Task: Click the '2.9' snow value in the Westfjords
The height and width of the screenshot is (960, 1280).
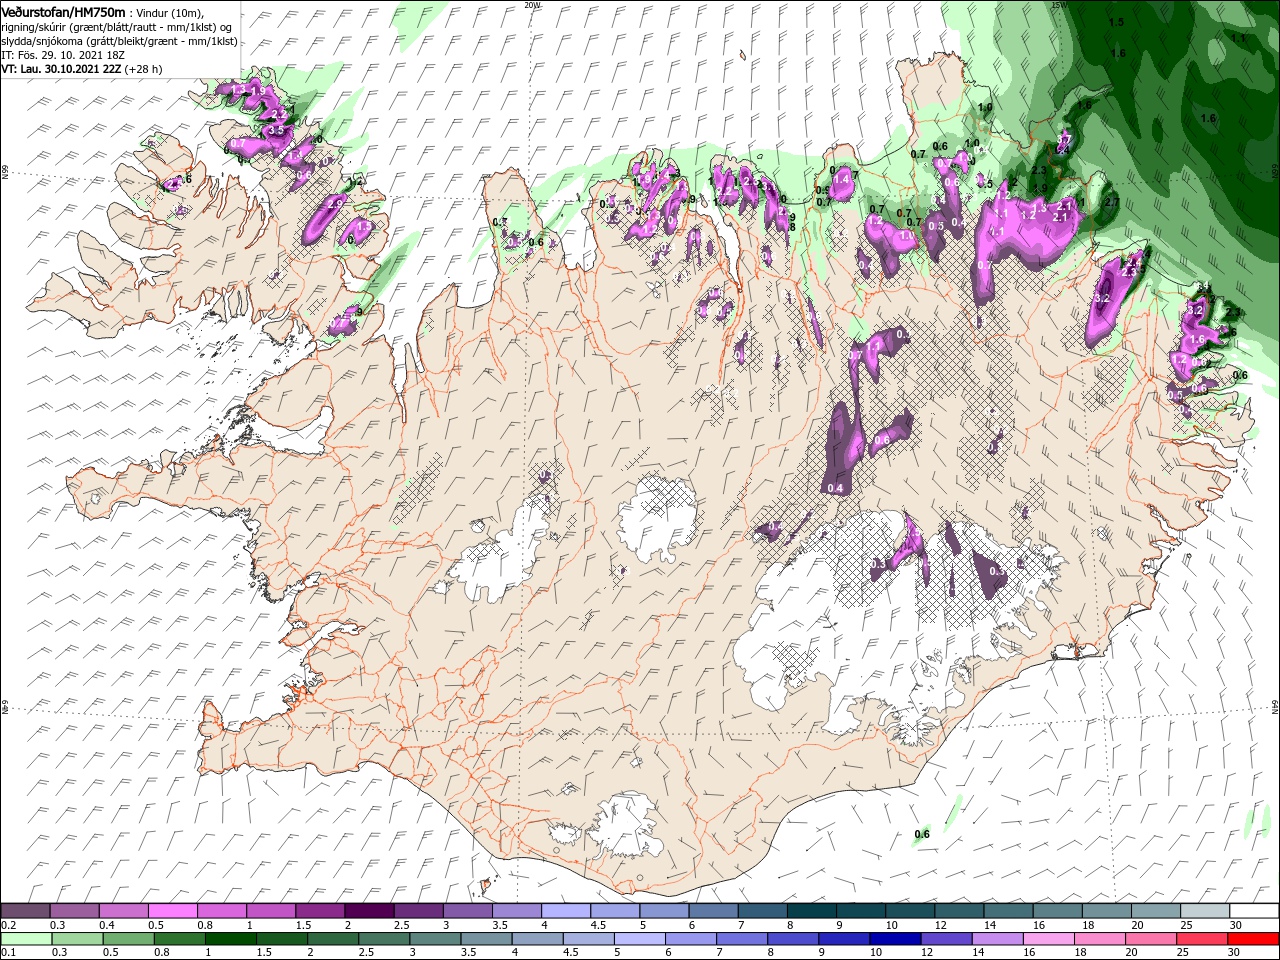Action: pos(335,203)
